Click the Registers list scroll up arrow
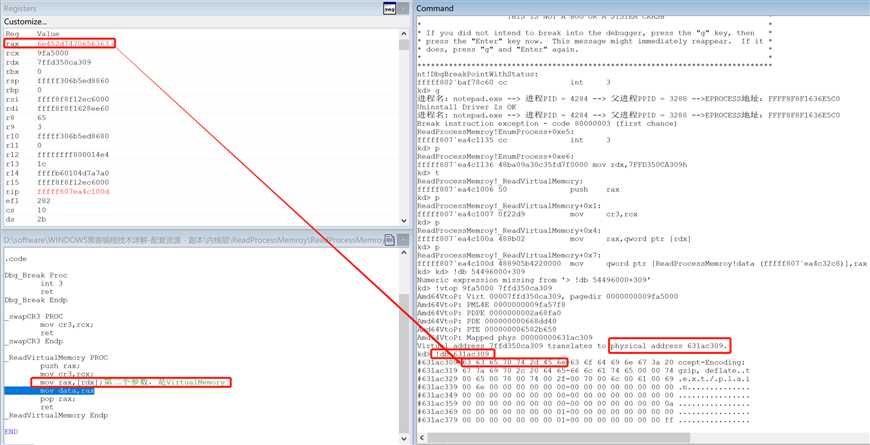Screen dimensions: 870x445 [404, 34]
